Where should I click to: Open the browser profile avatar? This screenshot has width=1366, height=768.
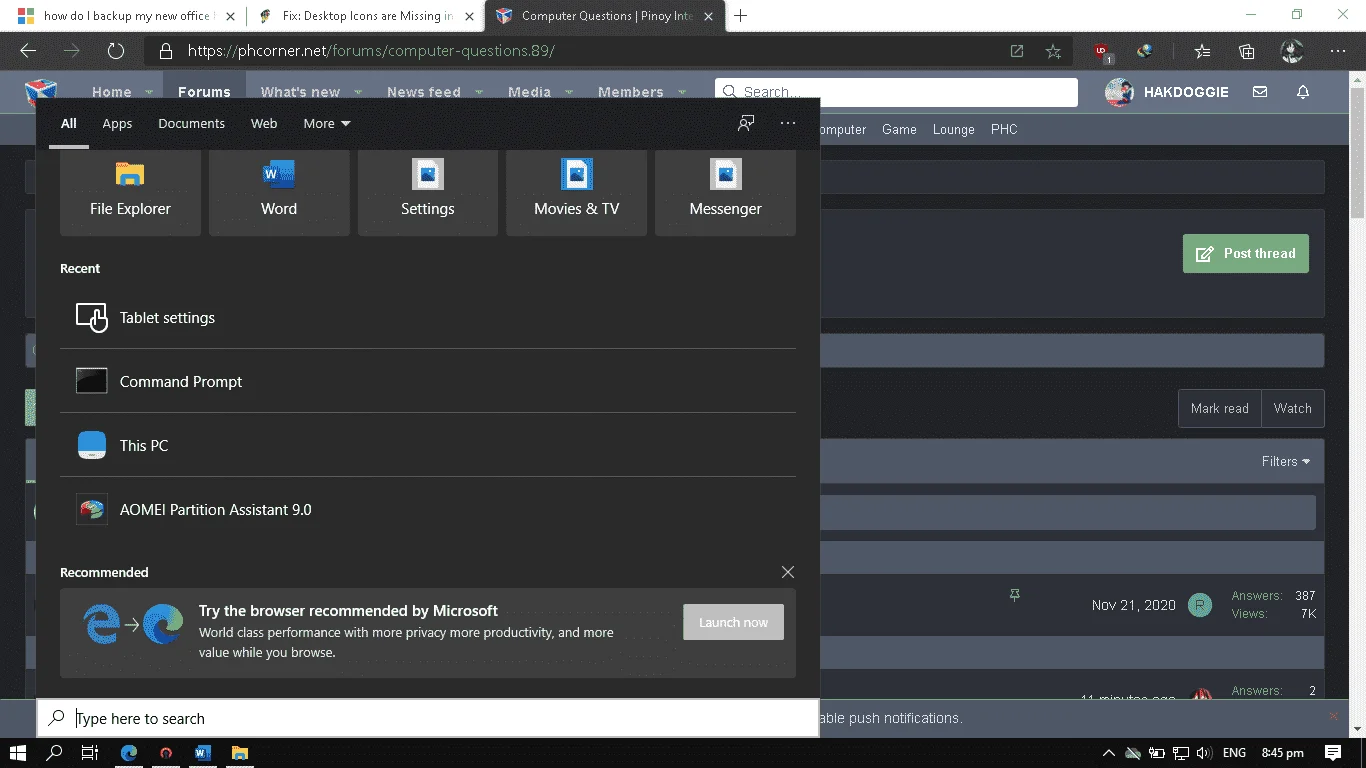pos(1292,51)
